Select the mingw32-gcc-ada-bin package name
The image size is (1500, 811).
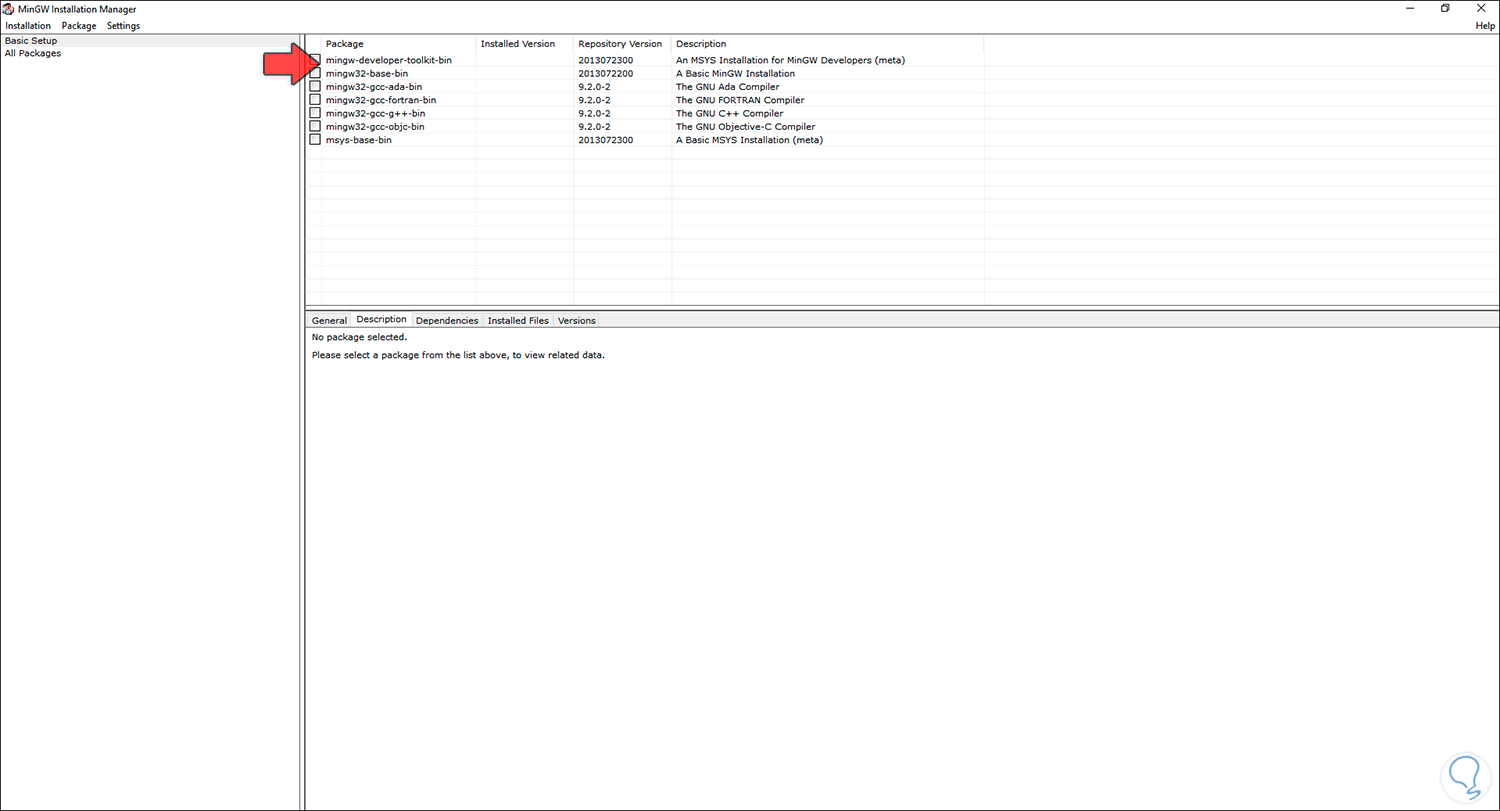coord(374,87)
